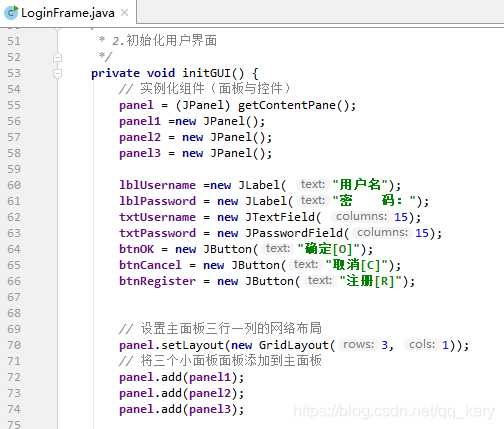Click line number 60 in the gutter

tap(14, 185)
